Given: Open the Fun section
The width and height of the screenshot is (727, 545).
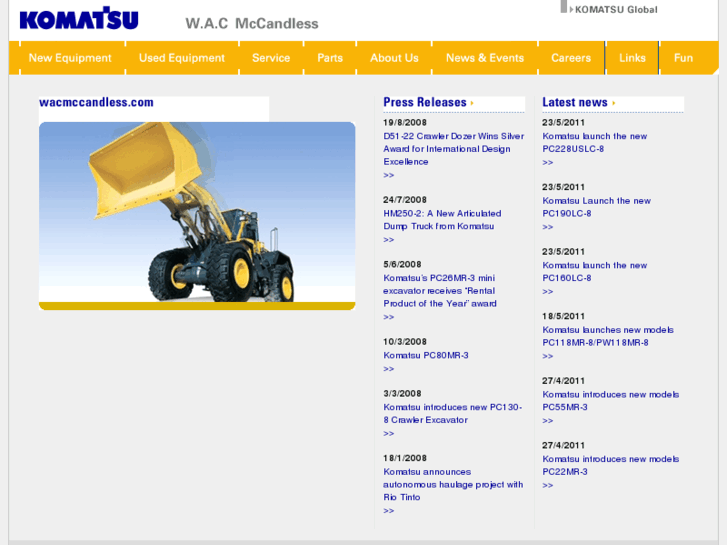Looking at the screenshot, I should coord(683,58).
